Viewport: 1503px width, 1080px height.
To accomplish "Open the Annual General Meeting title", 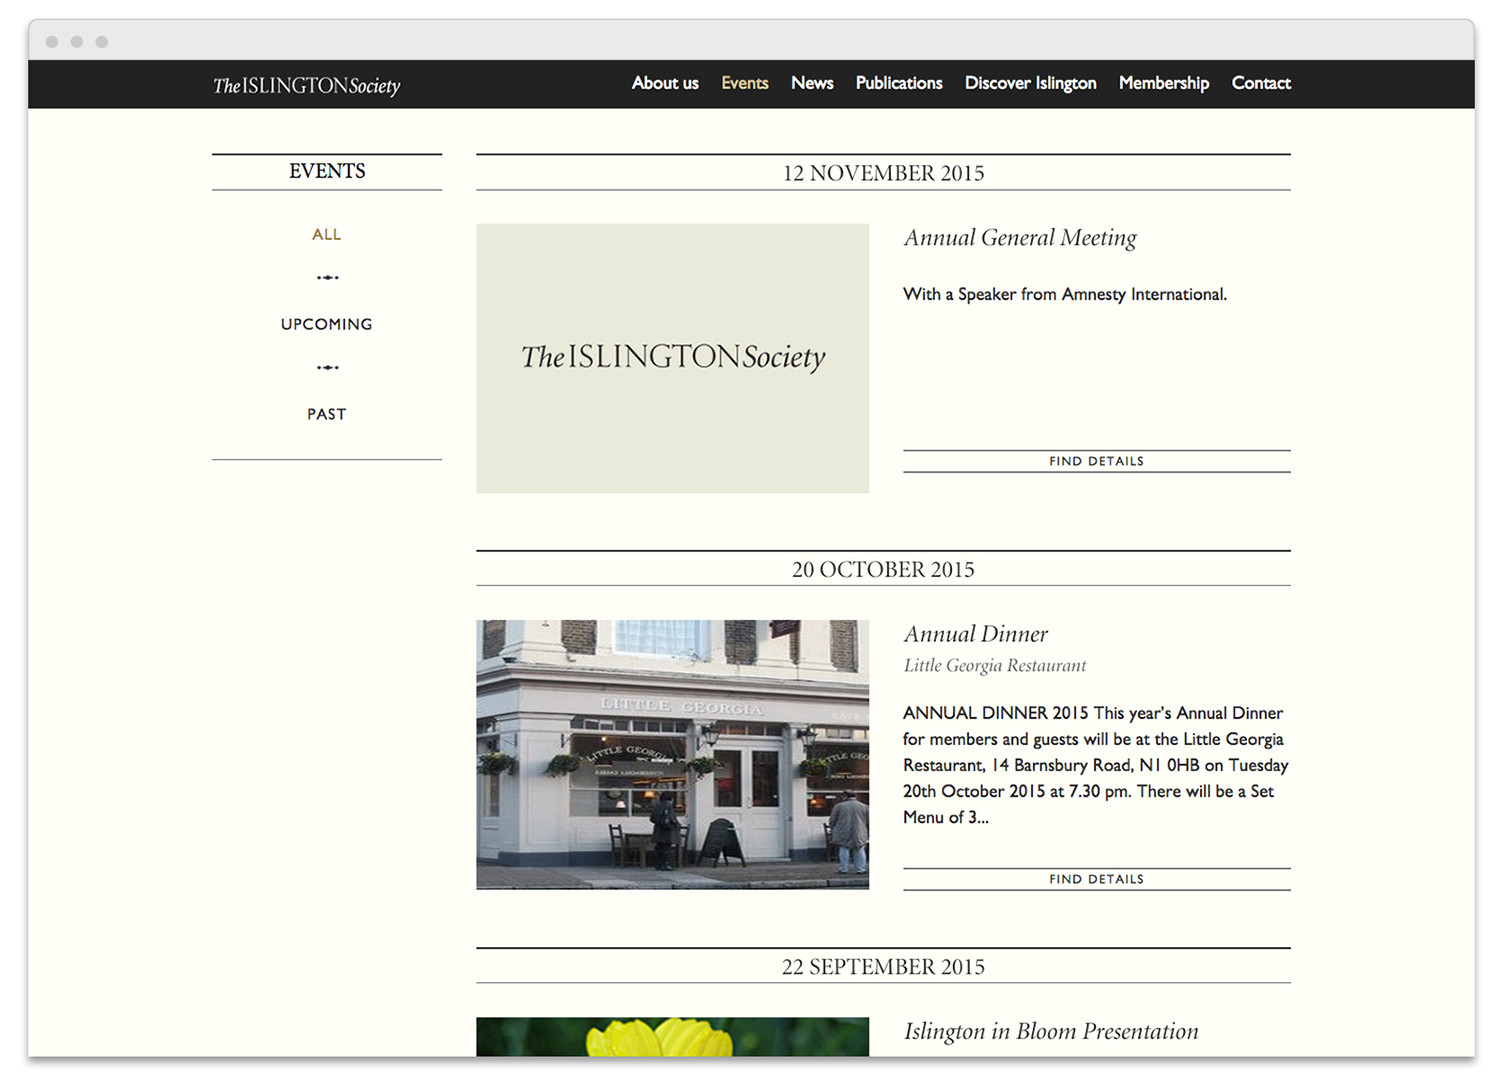I will (1020, 238).
